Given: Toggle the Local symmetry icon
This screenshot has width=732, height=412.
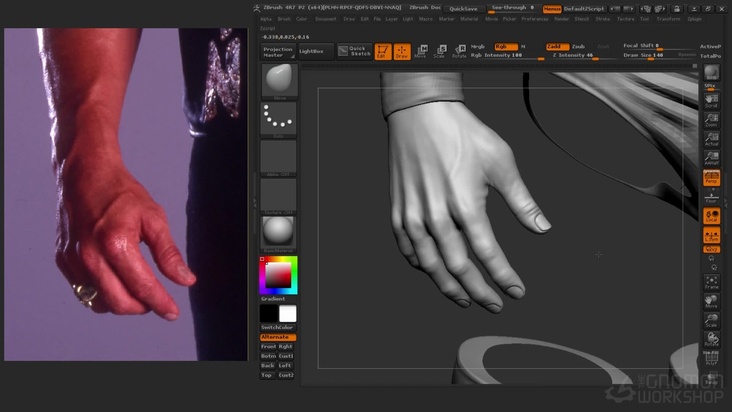Looking at the screenshot, I should 711,216.
